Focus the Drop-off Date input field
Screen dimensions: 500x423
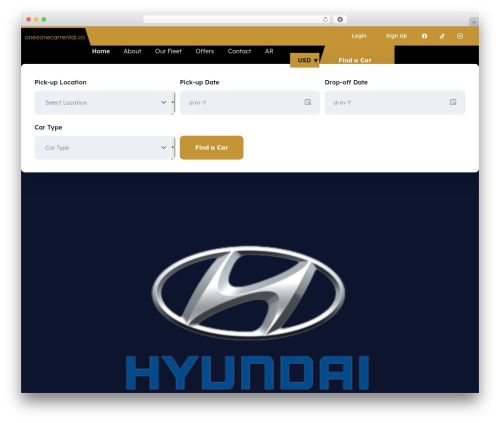[395, 103]
